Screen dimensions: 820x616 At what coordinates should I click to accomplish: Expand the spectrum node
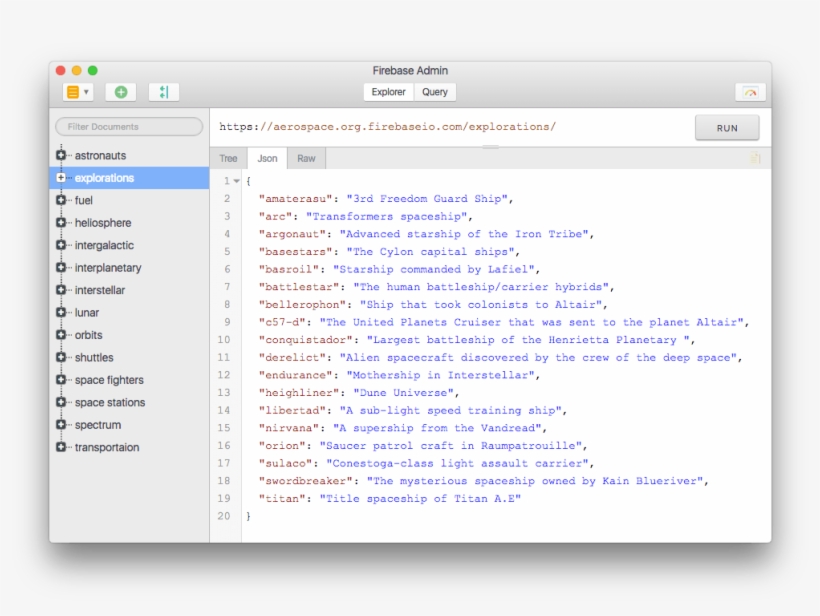tap(61, 425)
